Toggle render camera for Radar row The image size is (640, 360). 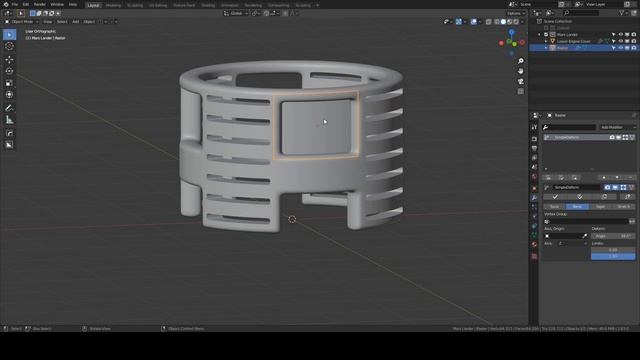coord(633,48)
